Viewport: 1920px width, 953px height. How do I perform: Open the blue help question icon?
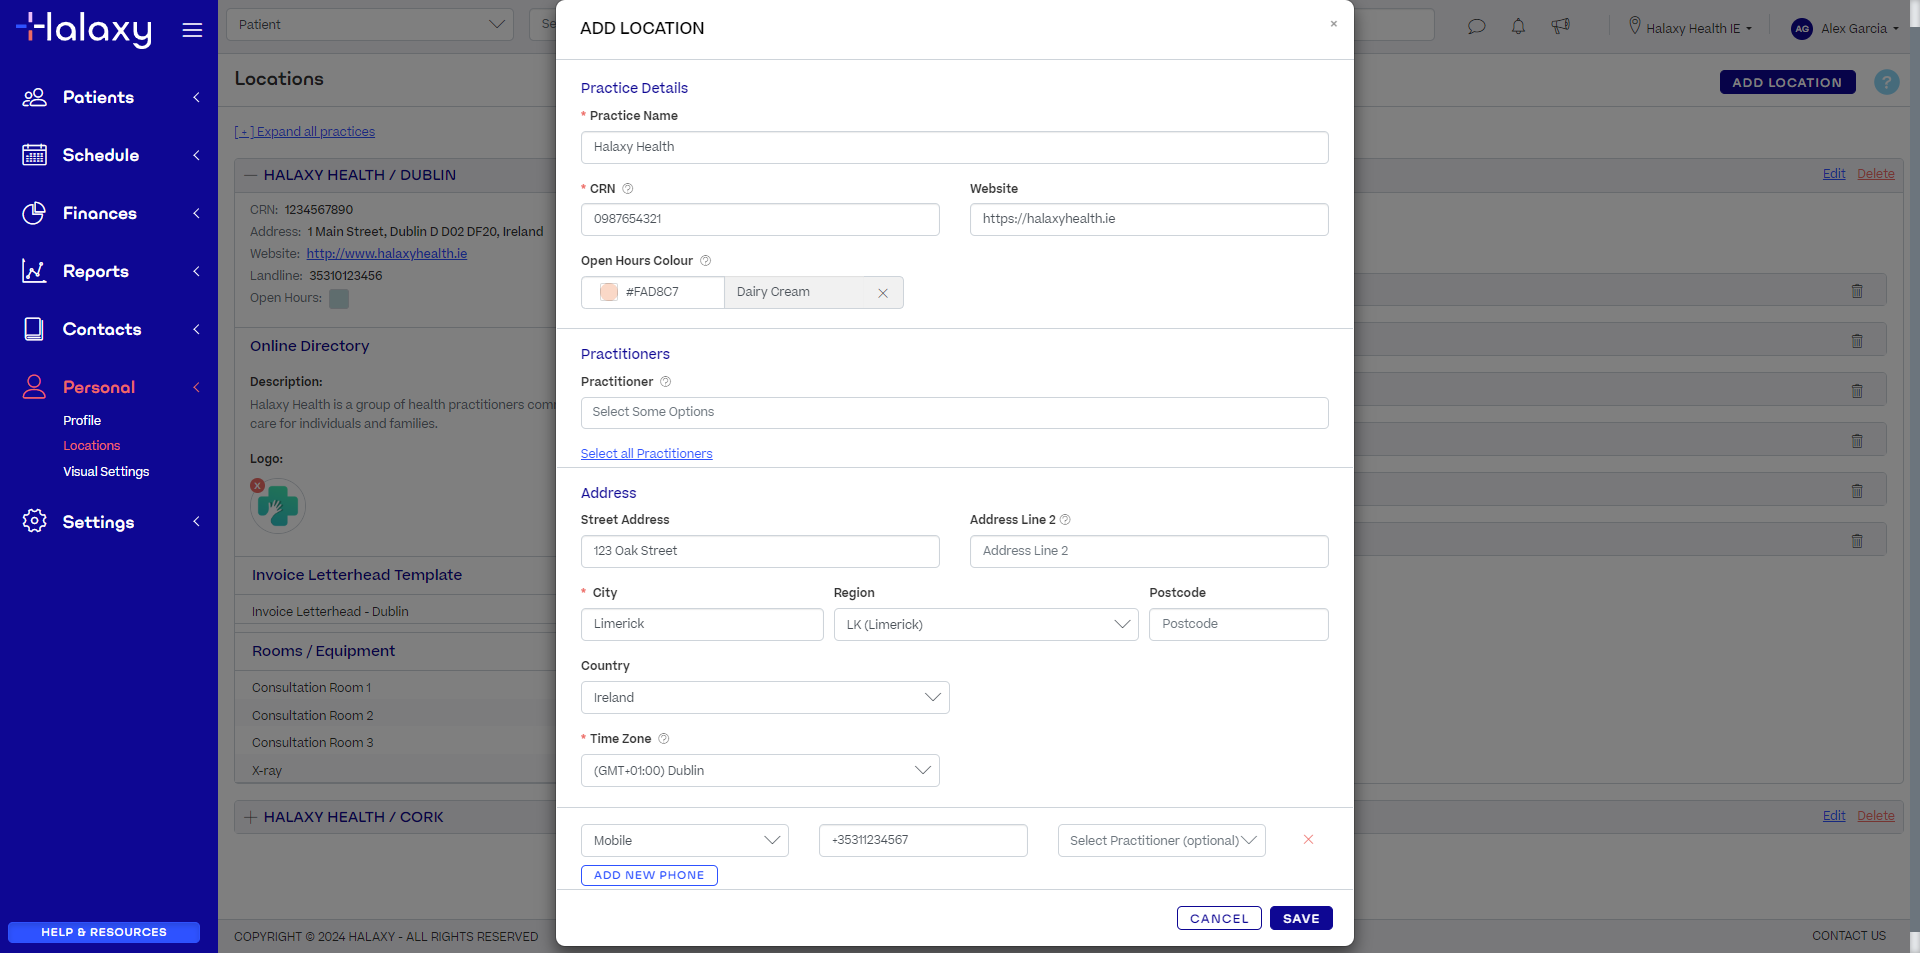[1887, 82]
